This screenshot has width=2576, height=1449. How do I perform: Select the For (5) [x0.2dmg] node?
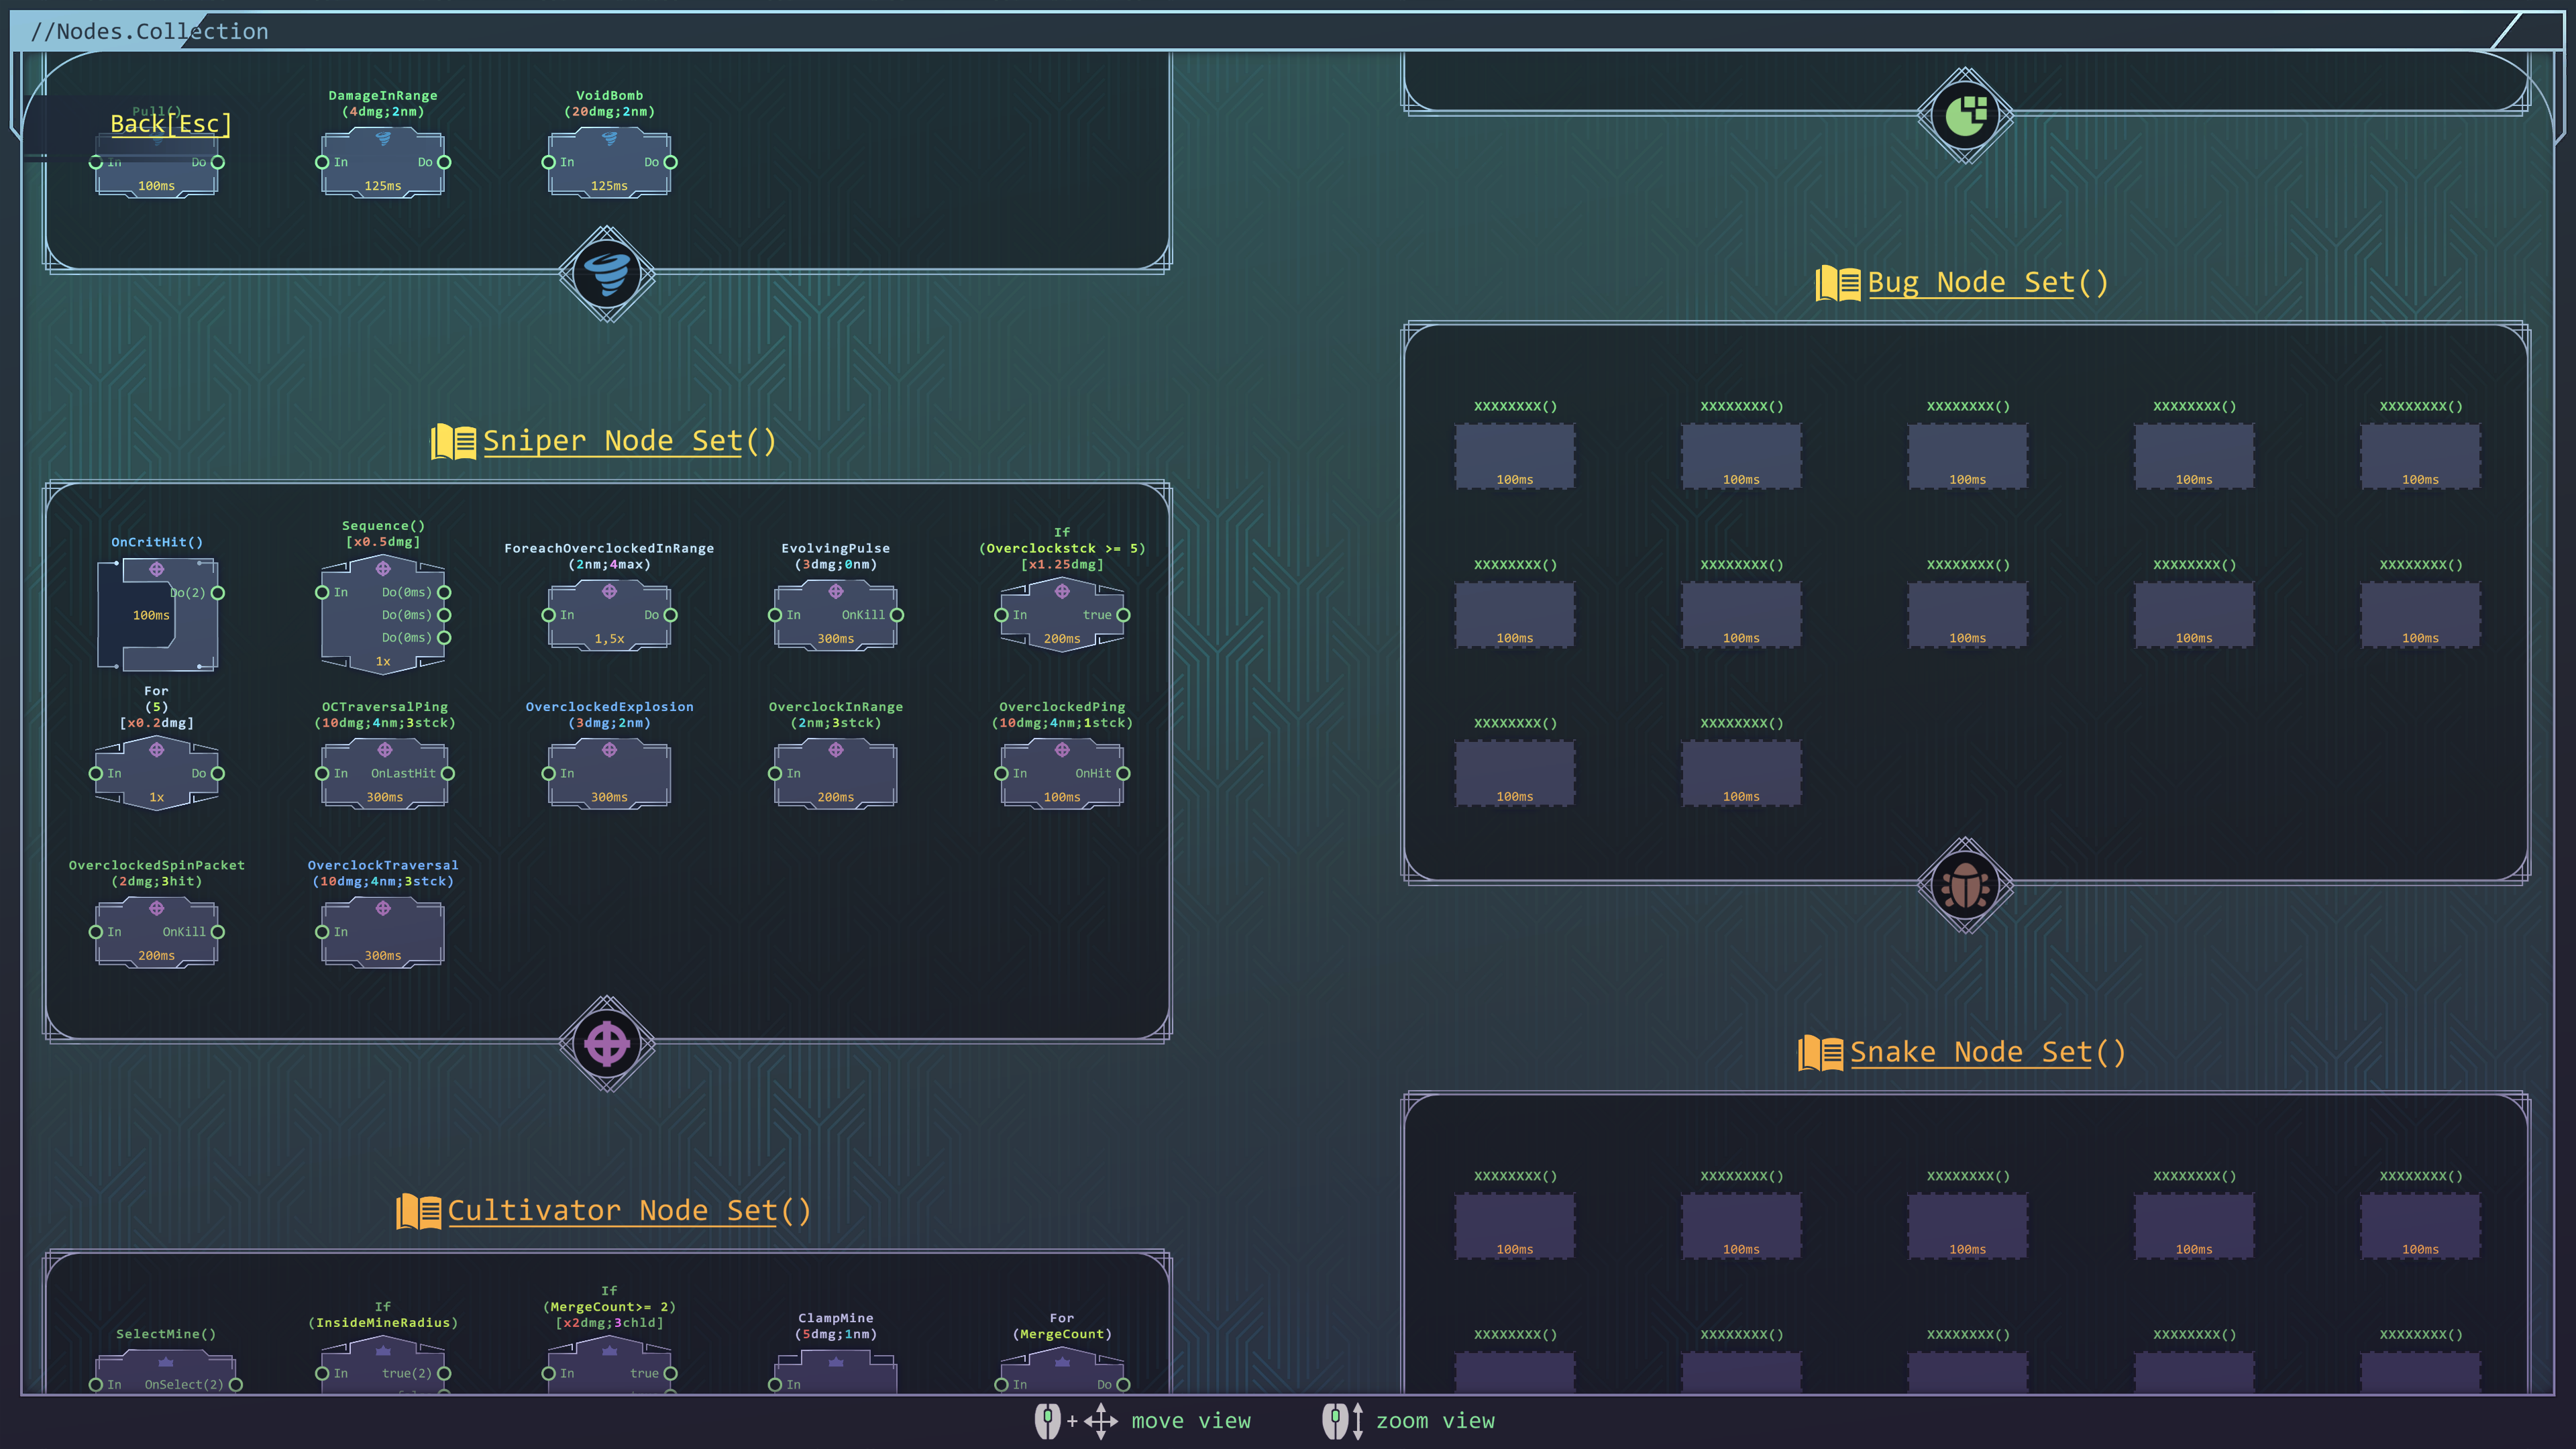pyautogui.click(x=157, y=773)
